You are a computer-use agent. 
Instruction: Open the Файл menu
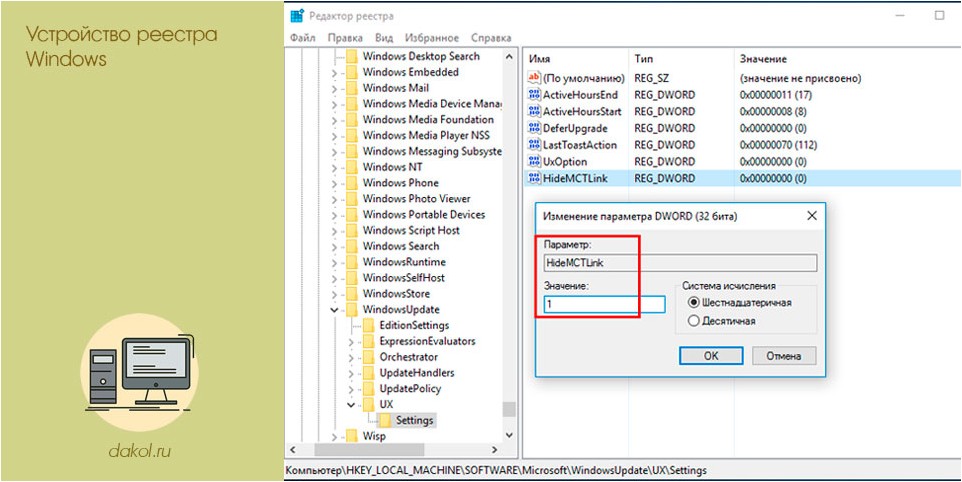302,38
